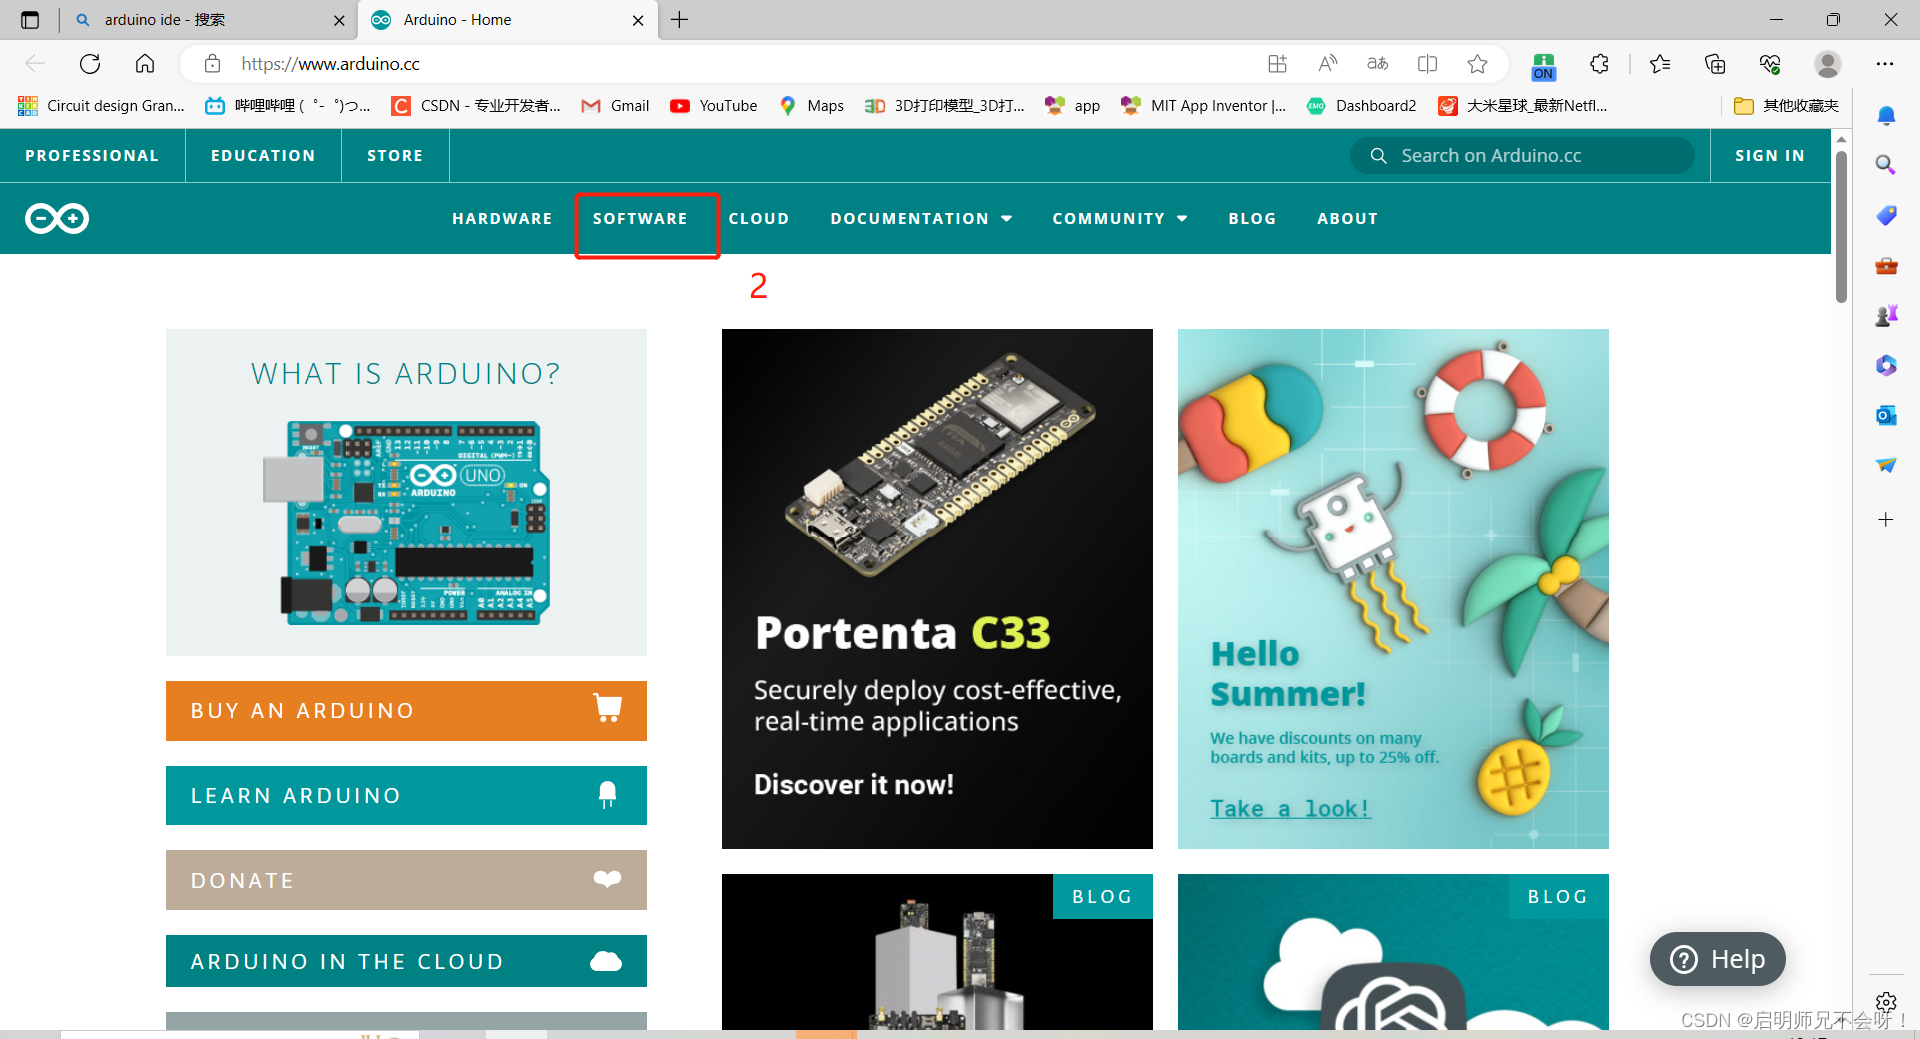
Task: Open sidebar games chess icon
Action: click(1886, 316)
